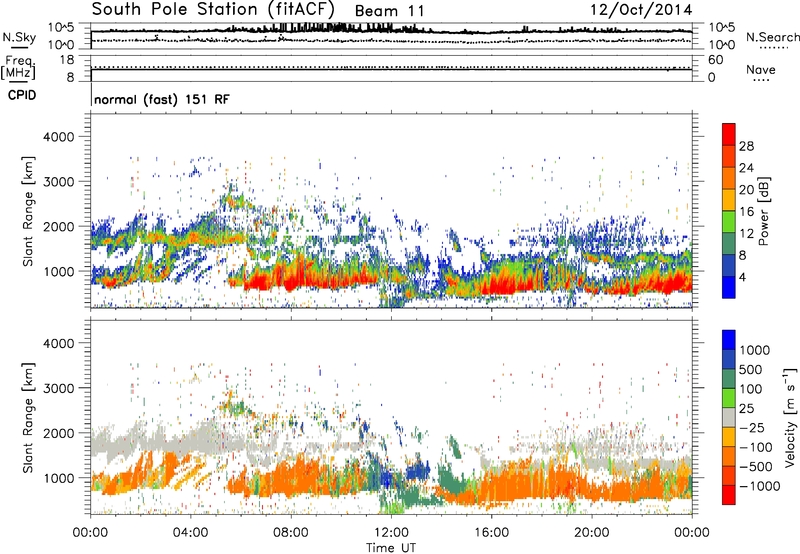This screenshot has width=800, height=554.
Task: Click the velocity panel Slant Range [km] label
Action: tap(28, 418)
